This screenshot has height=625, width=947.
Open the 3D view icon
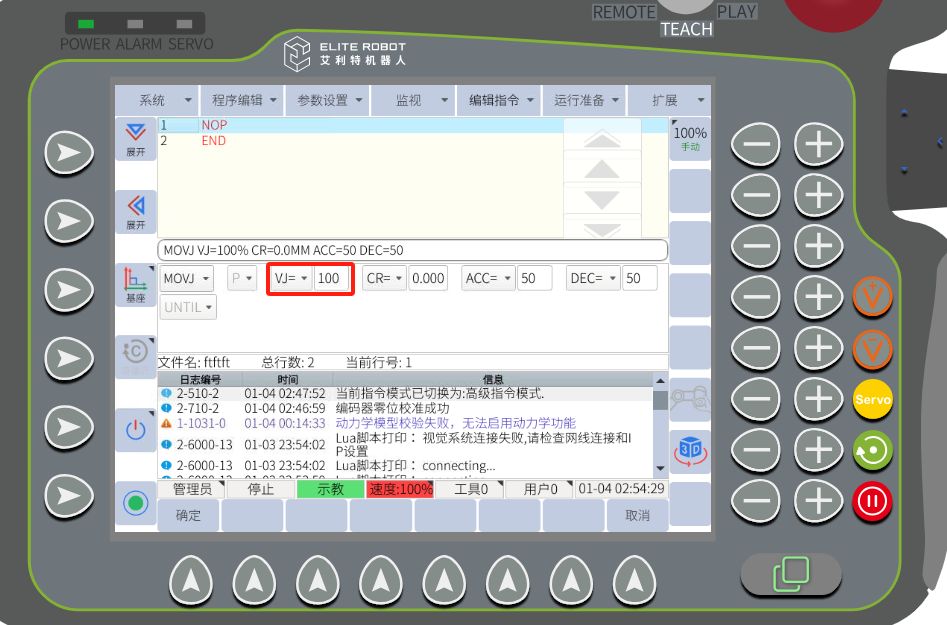point(689,449)
